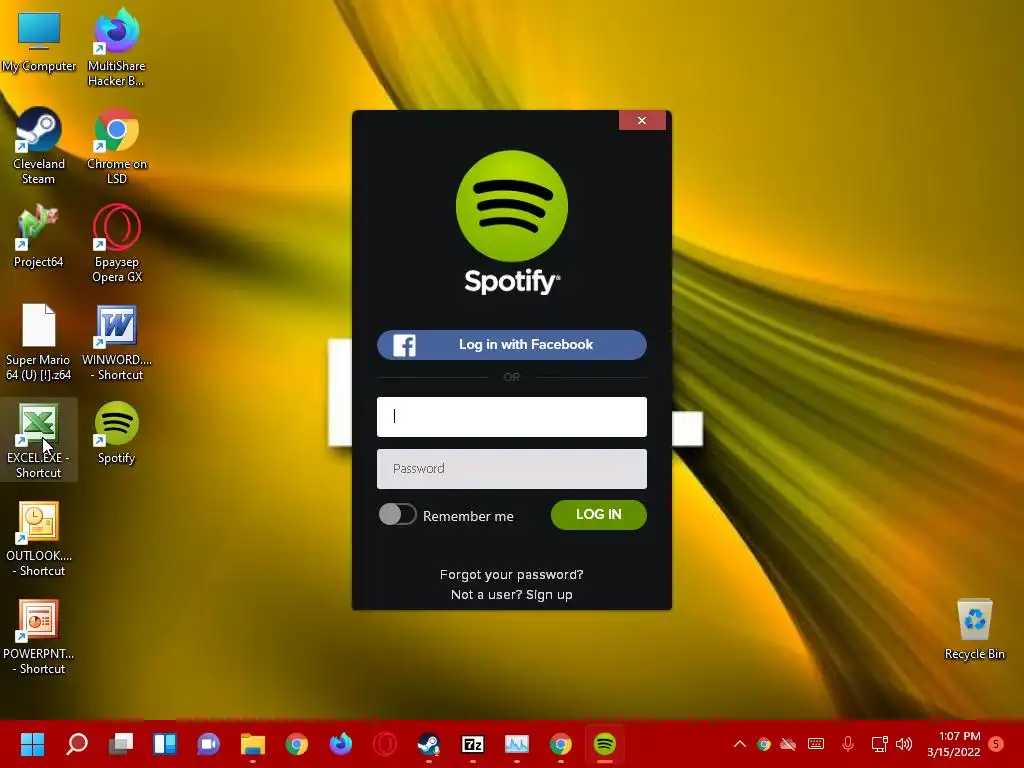This screenshot has width=1024, height=768.
Task: Select Super Mario 64 z64 file
Action: pos(39,342)
